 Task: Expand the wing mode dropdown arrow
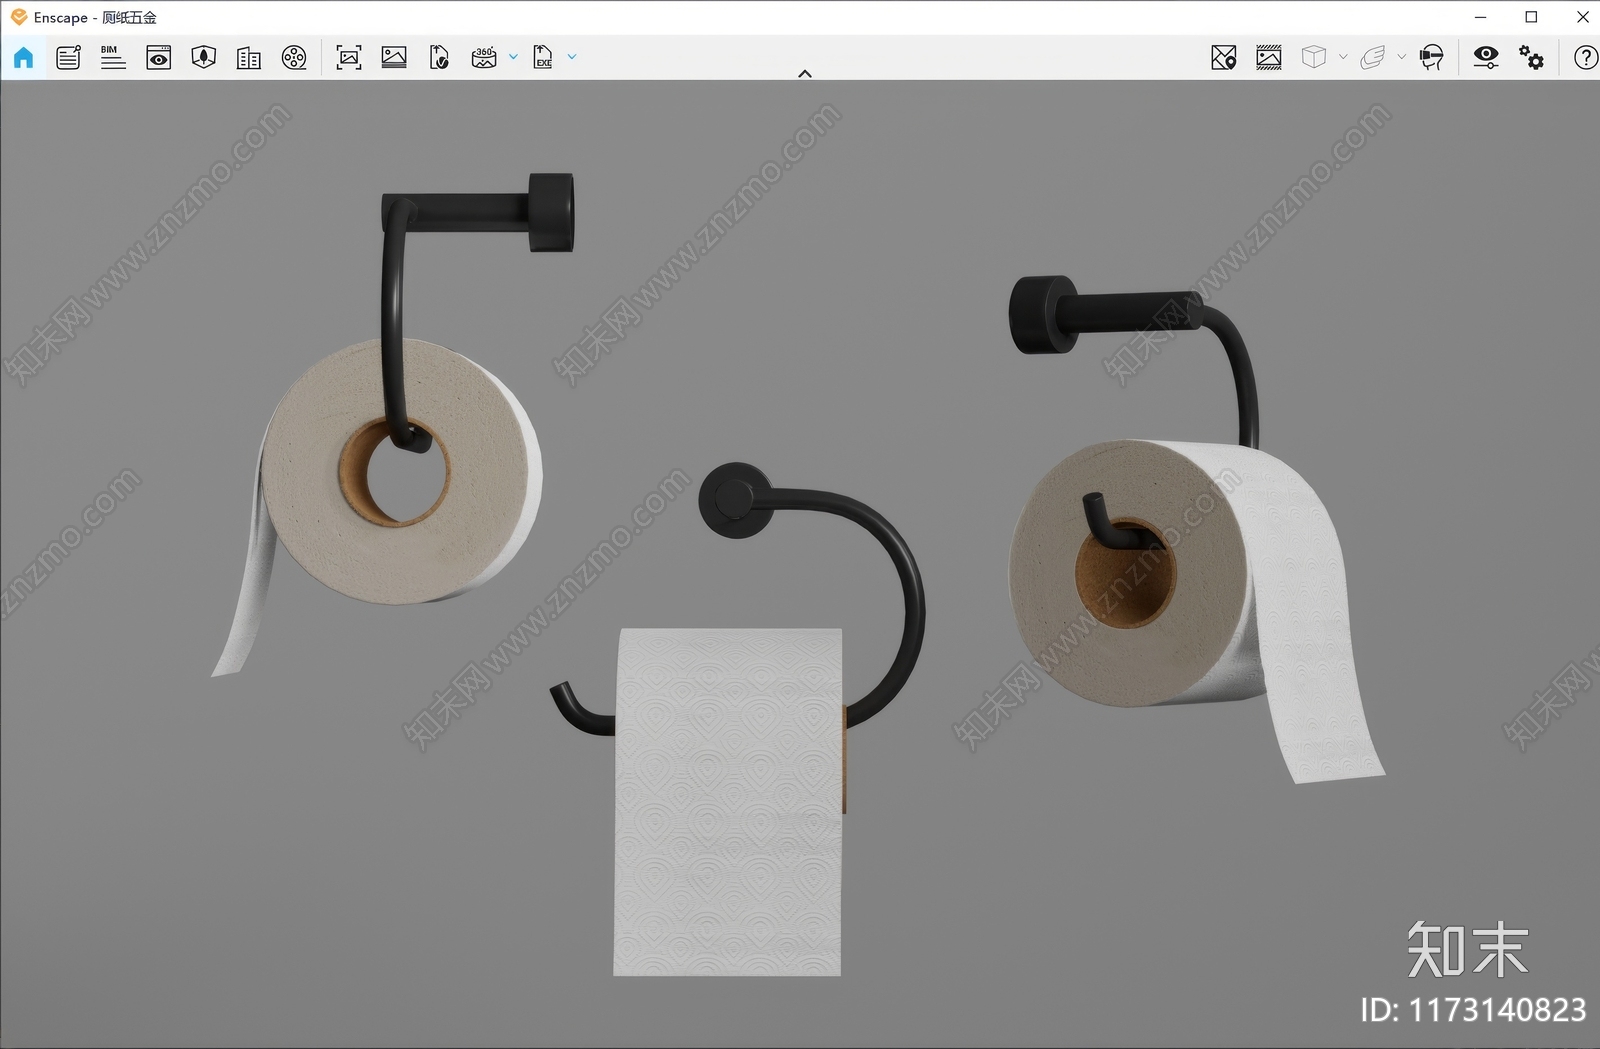click(x=1401, y=57)
